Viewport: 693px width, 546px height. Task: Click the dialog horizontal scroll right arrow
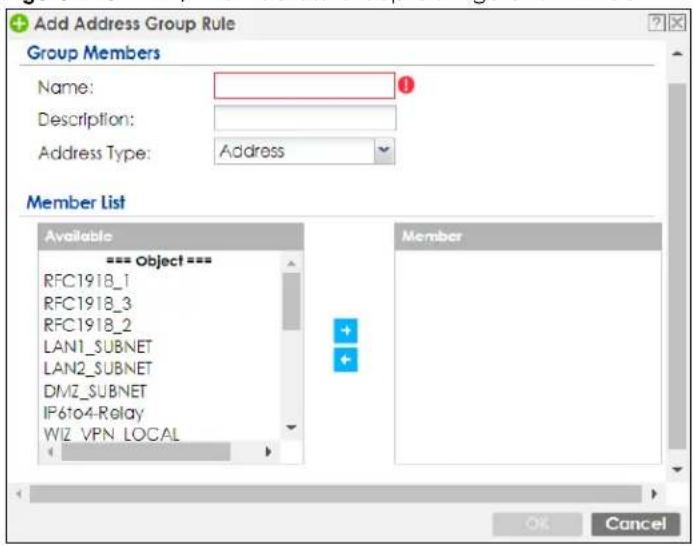tap(654, 493)
